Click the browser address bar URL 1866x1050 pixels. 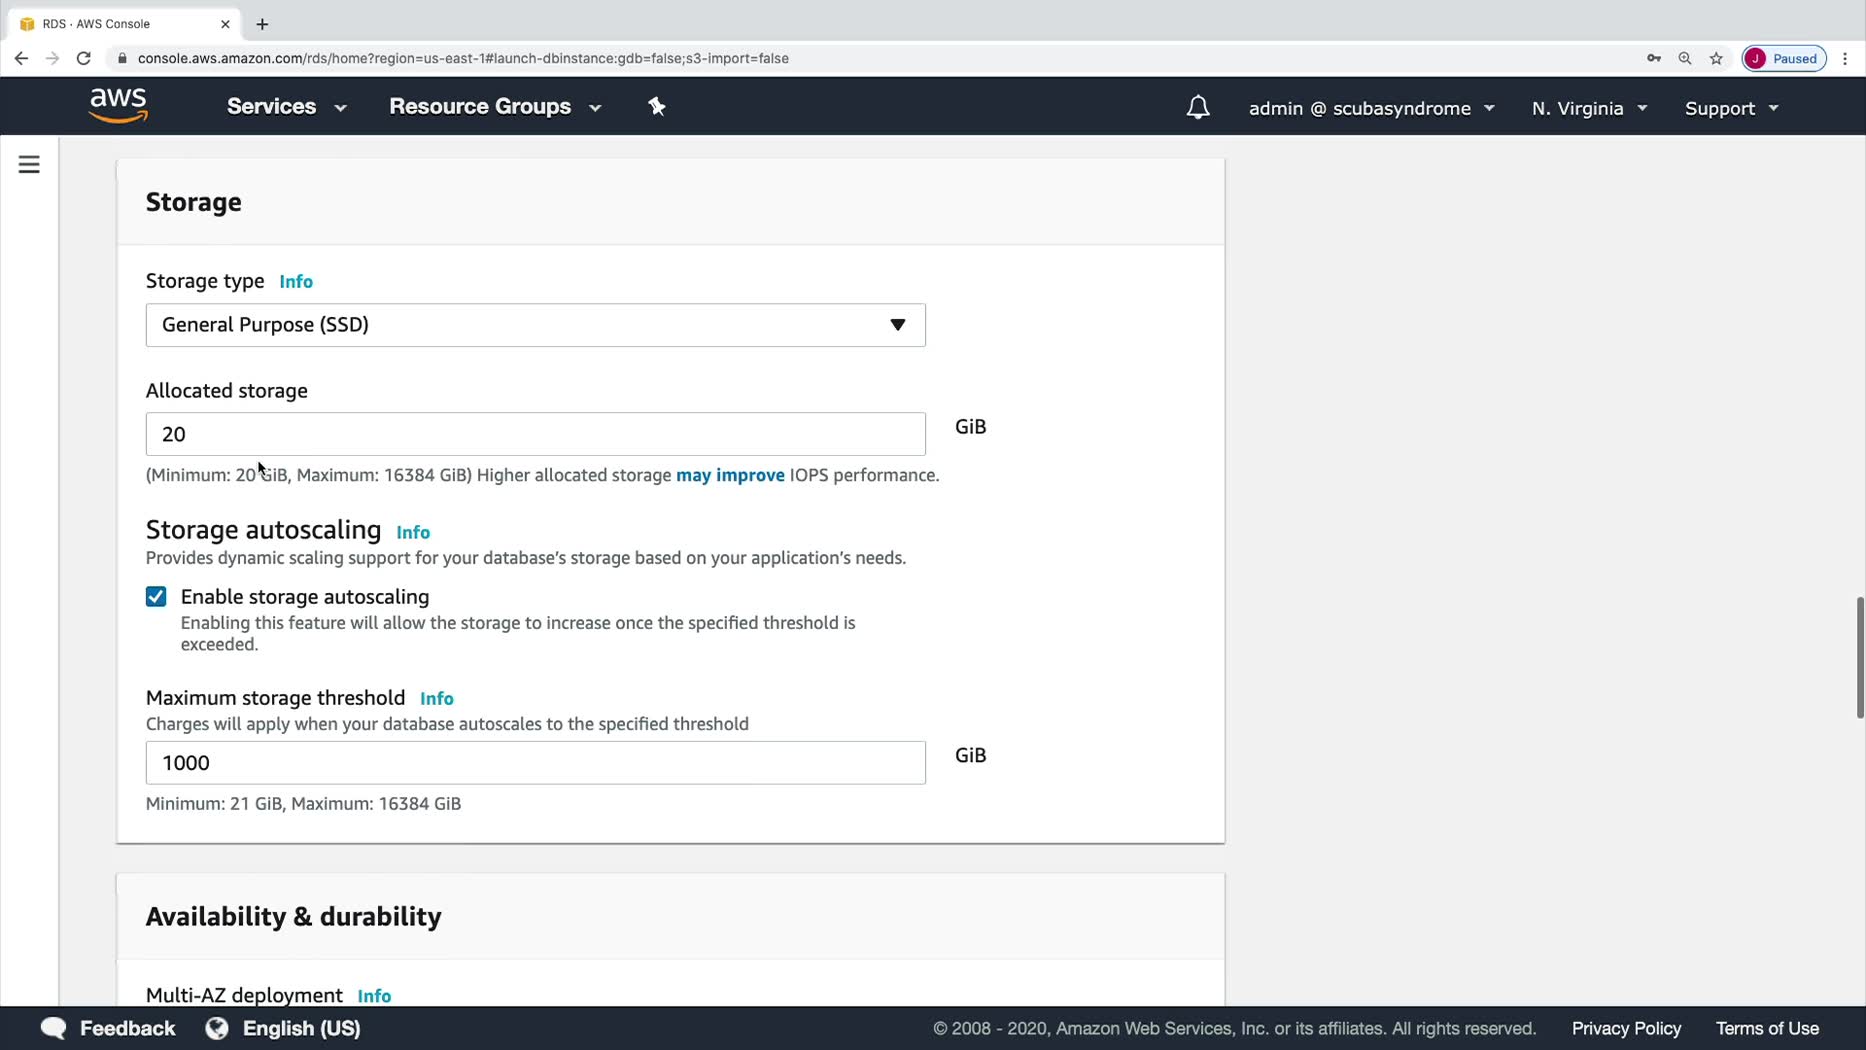point(463,58)
